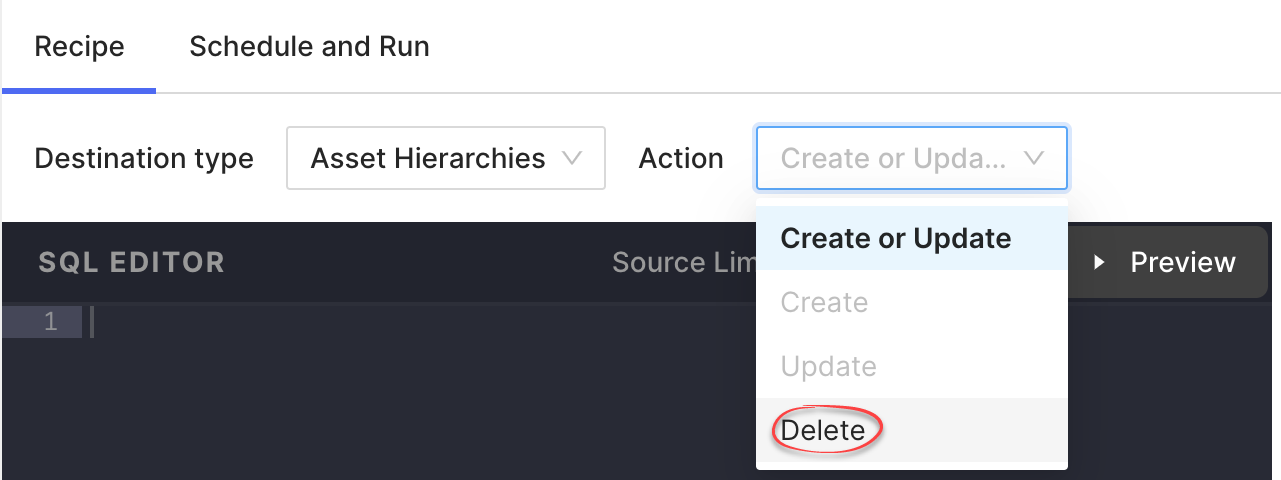Click the play triangle icon in Preview
Screen dimensions: 1281x480
pyautogui.click(x=1099, y=262)
